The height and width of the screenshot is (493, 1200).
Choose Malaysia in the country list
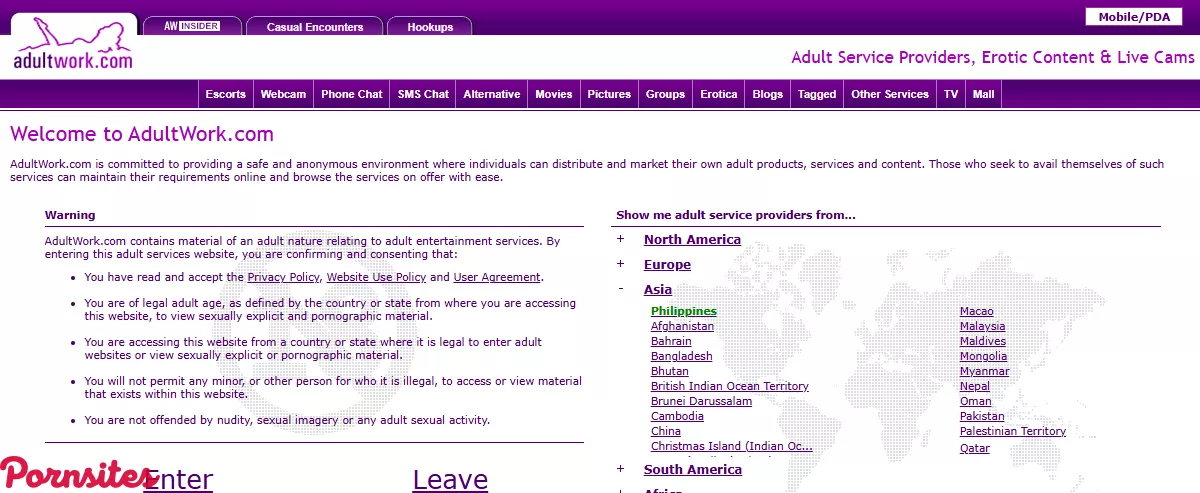click(982, 326)
